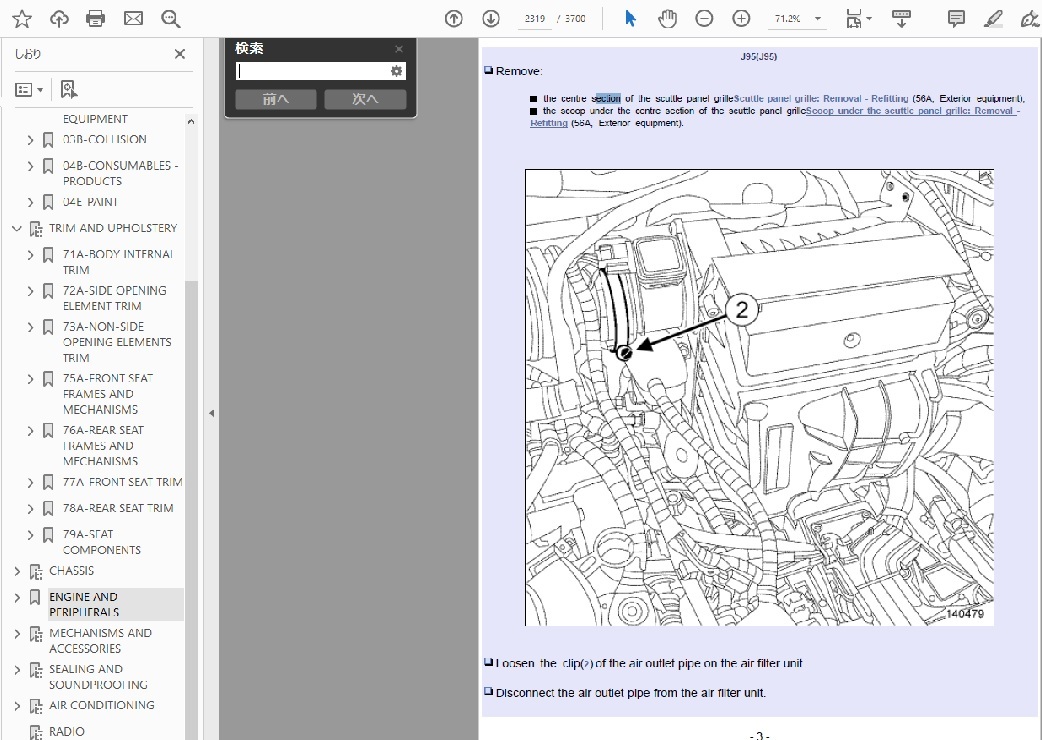The height and width of the screenshot is (740, 1042).
Task: Open bookmark options list dropdown
Action: point(29,89)
